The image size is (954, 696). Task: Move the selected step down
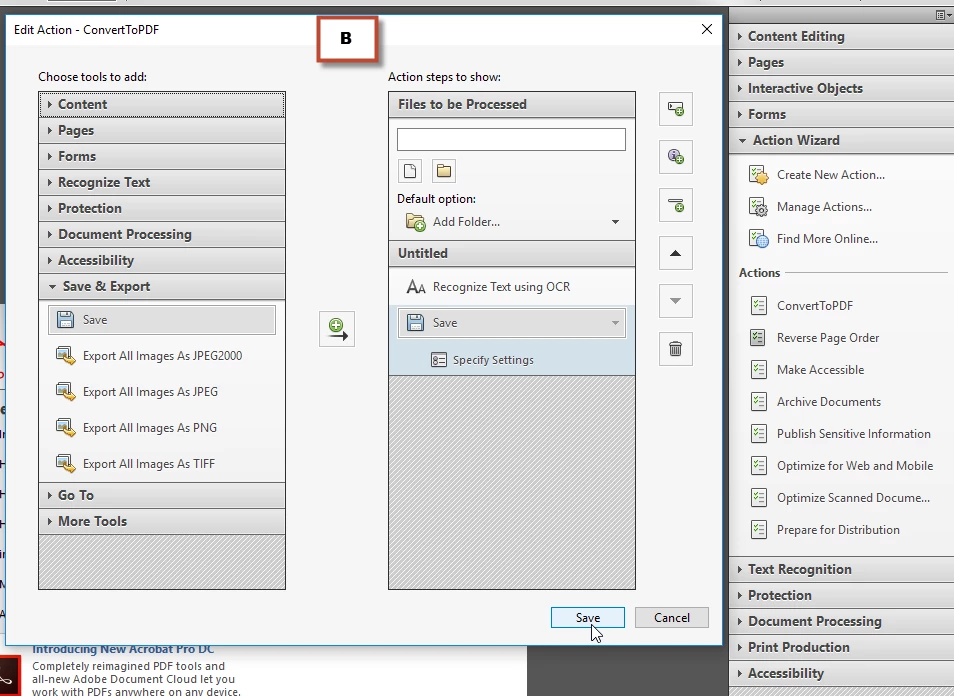pos(675,301)
